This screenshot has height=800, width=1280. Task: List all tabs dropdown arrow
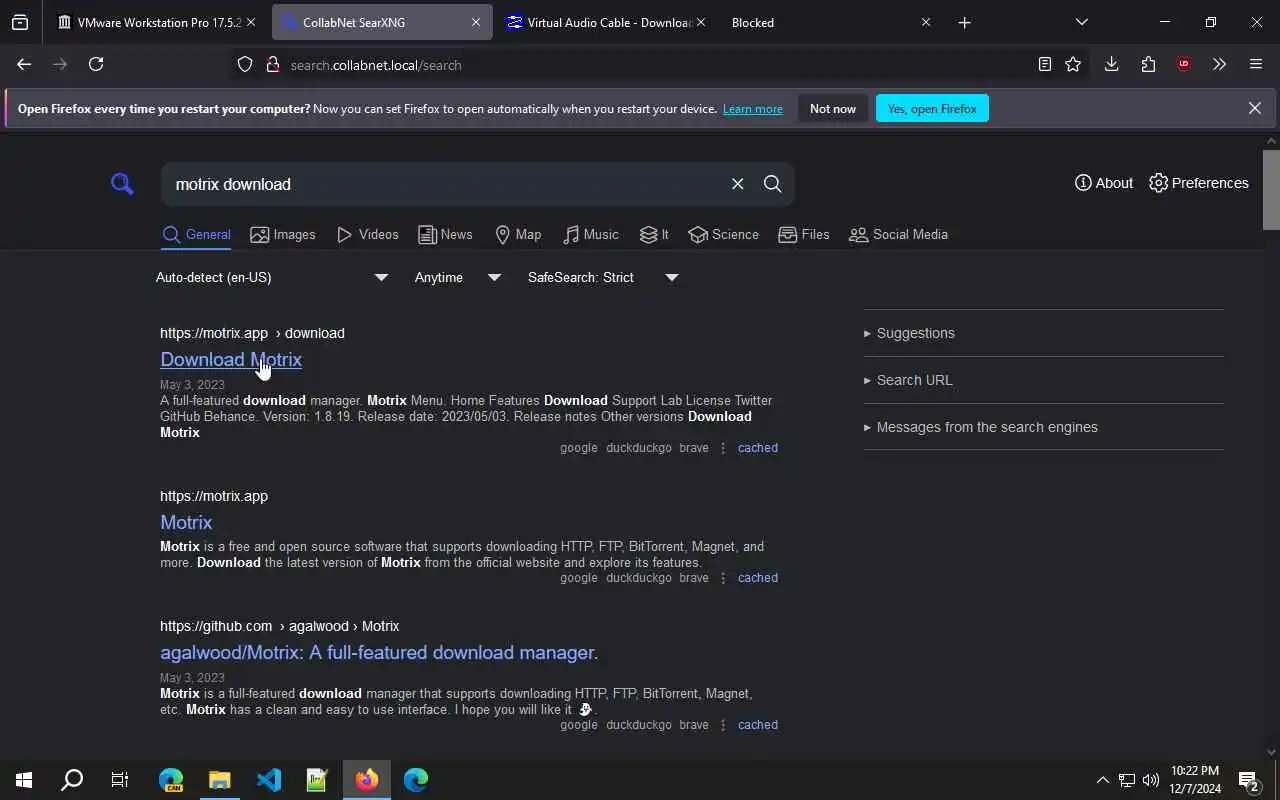(x=1081, y=22)
